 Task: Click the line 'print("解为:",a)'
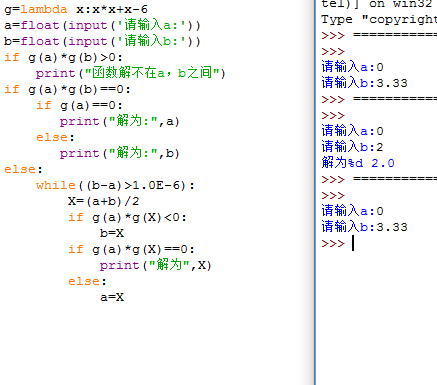pyautogui.click(x=120, y=121)
